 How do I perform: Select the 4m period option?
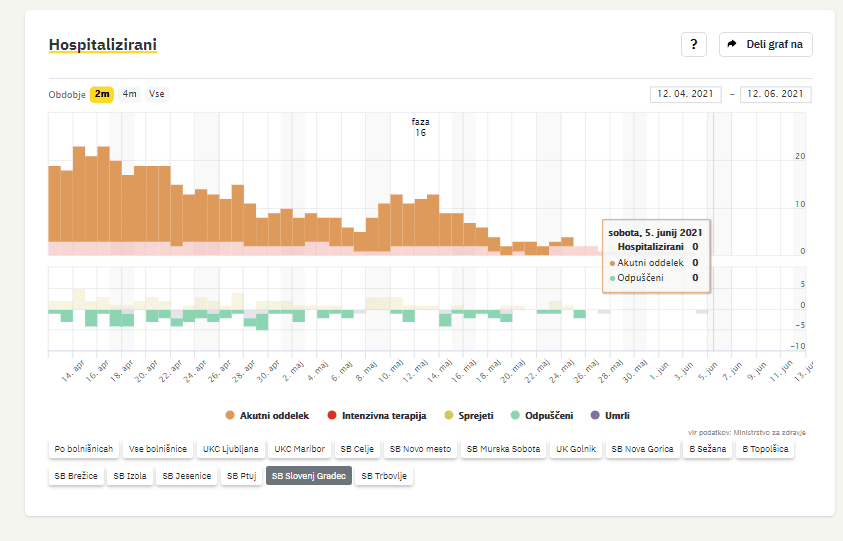point(130,94)
